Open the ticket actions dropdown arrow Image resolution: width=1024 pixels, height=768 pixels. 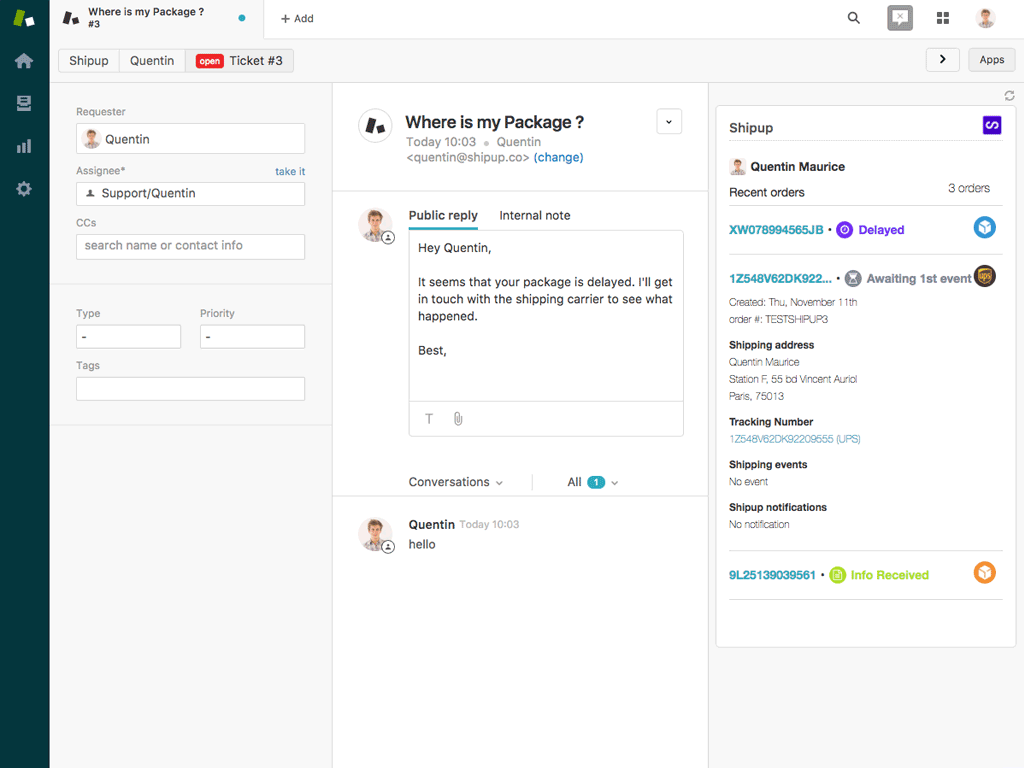click(x=668, y=121)
